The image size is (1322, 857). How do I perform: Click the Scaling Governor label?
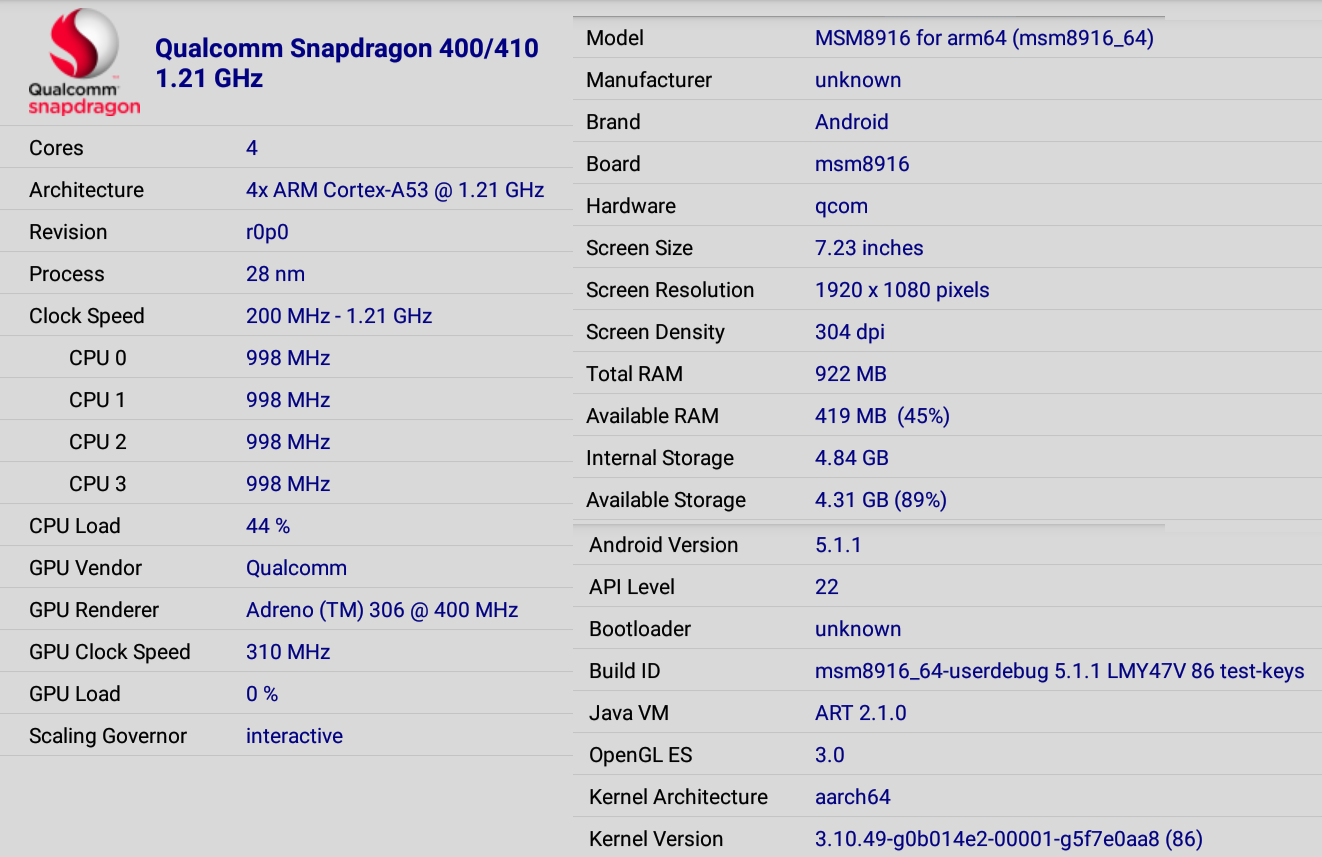click(108, 736)
